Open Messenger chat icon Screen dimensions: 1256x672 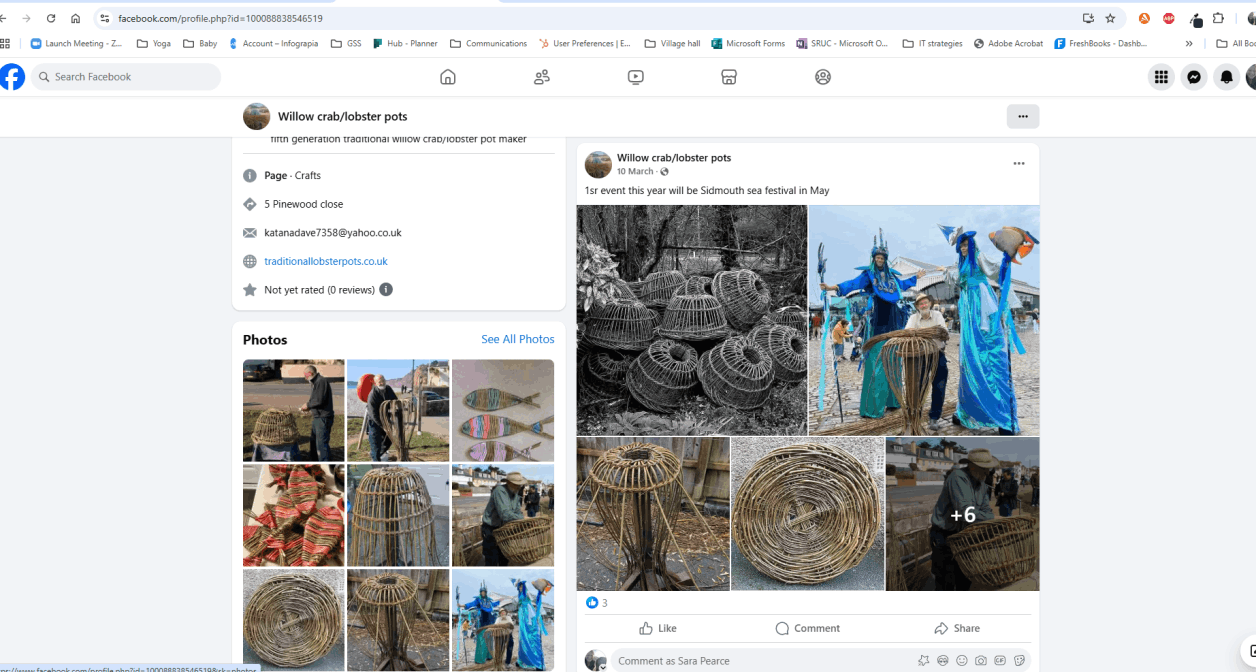coord(1194,77)
